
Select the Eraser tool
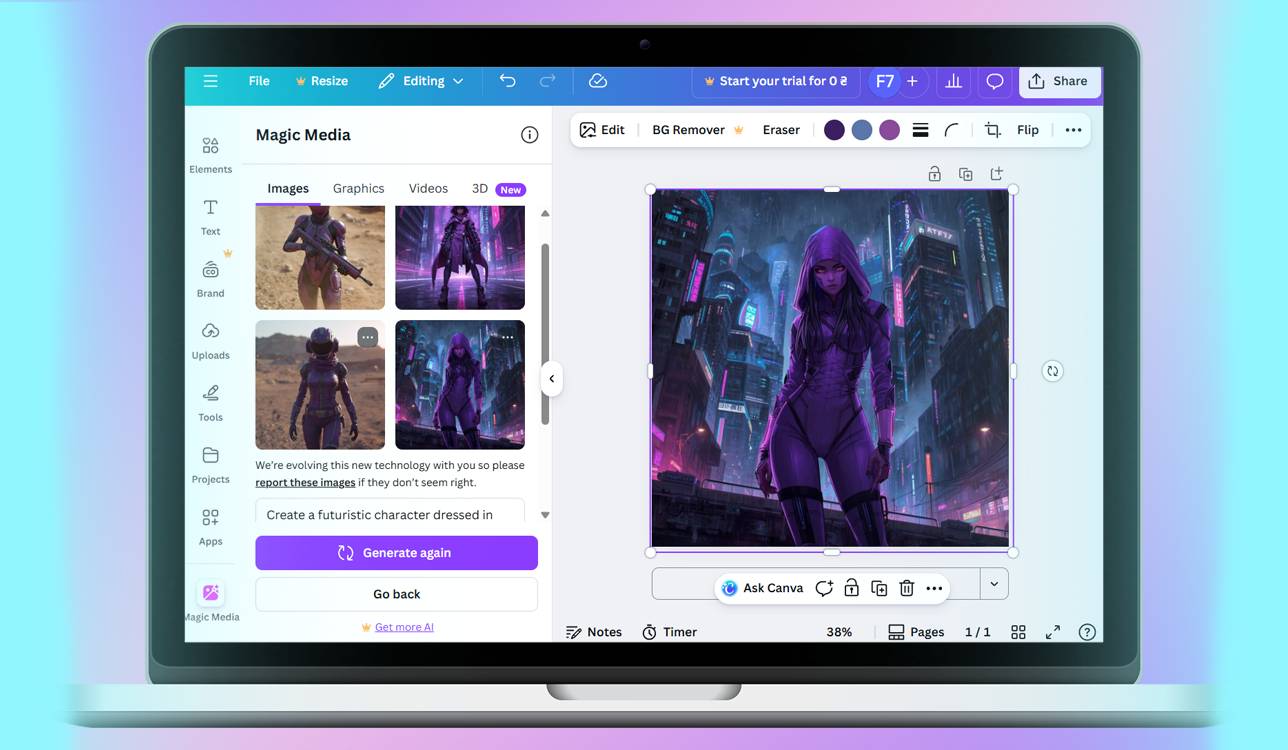(x=781, y=130)
